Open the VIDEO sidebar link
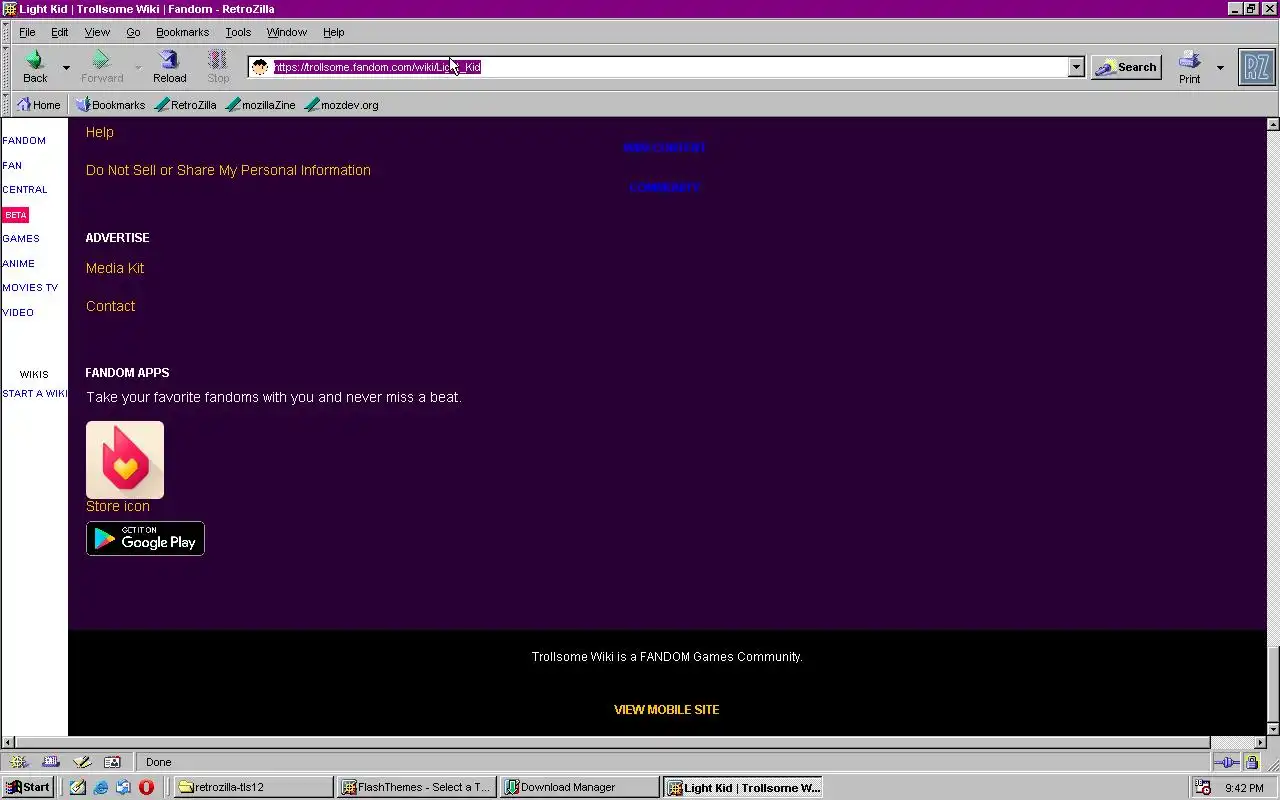 coord(18,313)
